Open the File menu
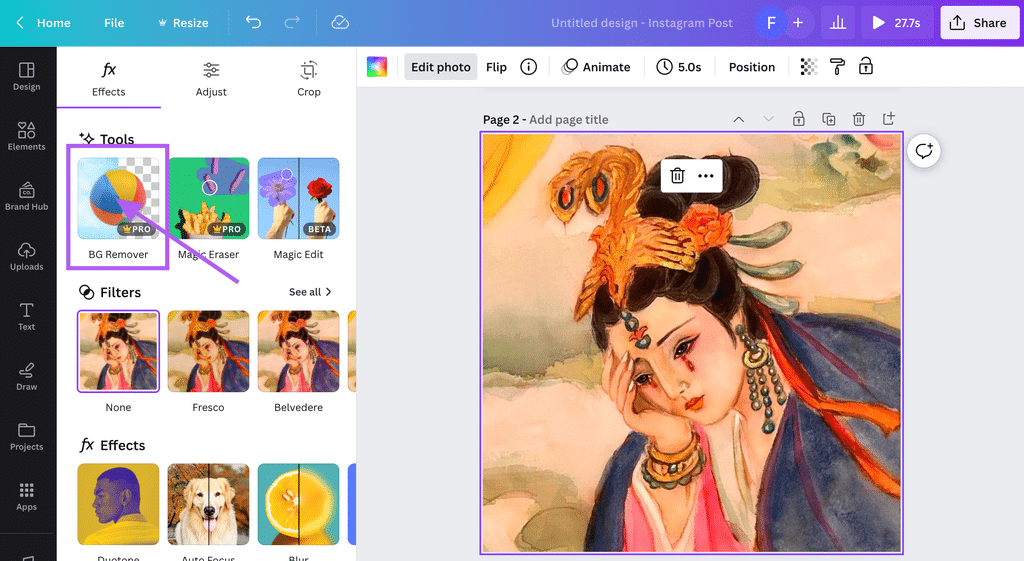Viewport: 1024px width, 561px height. pyautogui.click(x=114, y=22)
